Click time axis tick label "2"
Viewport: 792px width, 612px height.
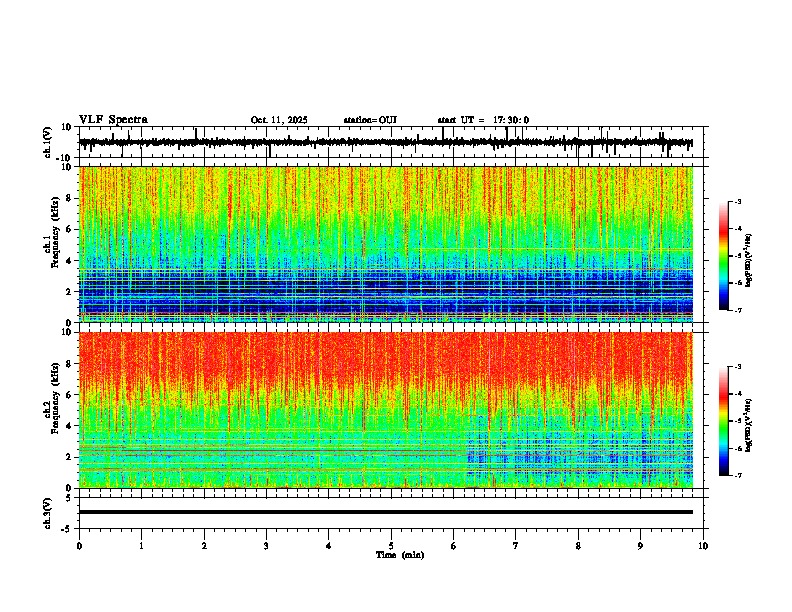(x=204, y=546)
